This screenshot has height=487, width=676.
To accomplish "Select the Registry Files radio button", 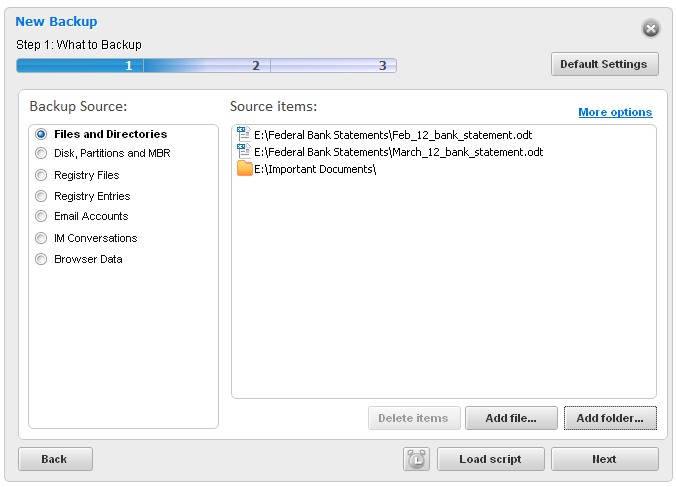I will [x=41, y=175].
